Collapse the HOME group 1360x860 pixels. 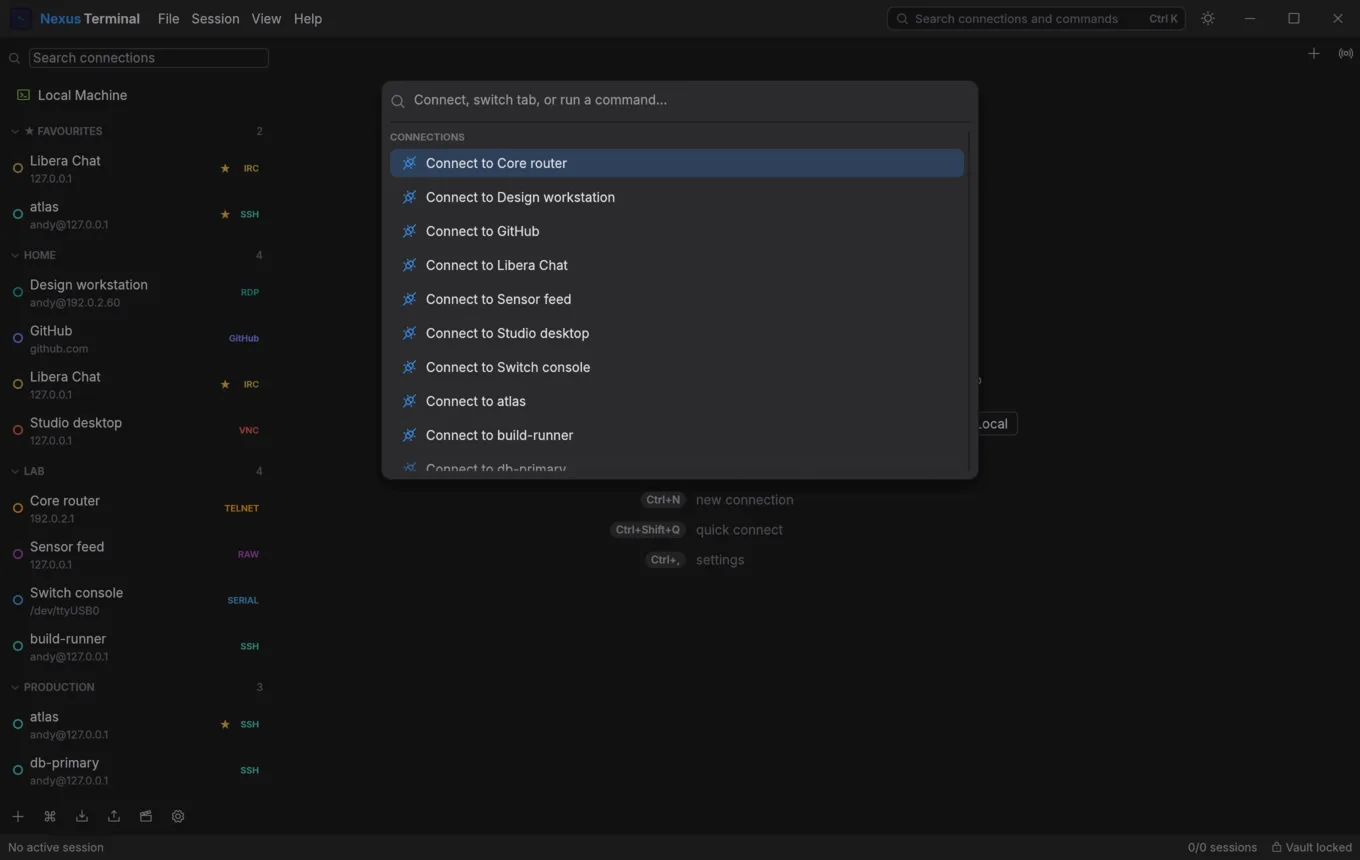pos(138,255)
